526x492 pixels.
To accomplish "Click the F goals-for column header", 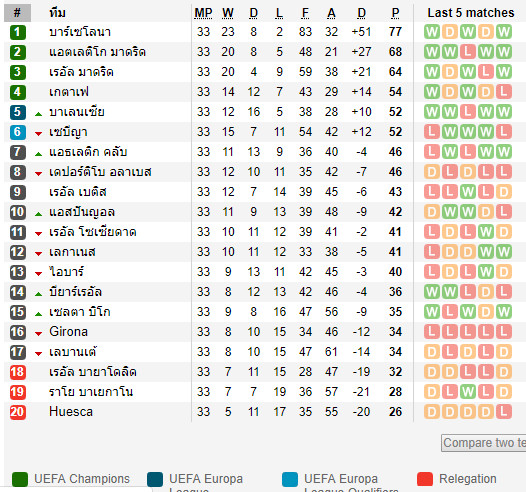I will [305, 13].
